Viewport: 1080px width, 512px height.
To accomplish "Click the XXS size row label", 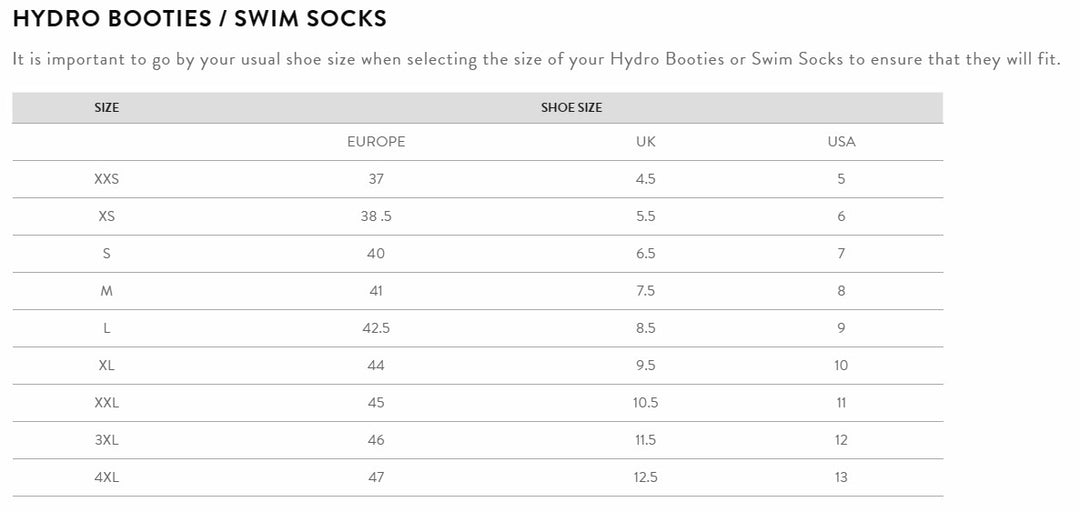I will pos(107,179).
